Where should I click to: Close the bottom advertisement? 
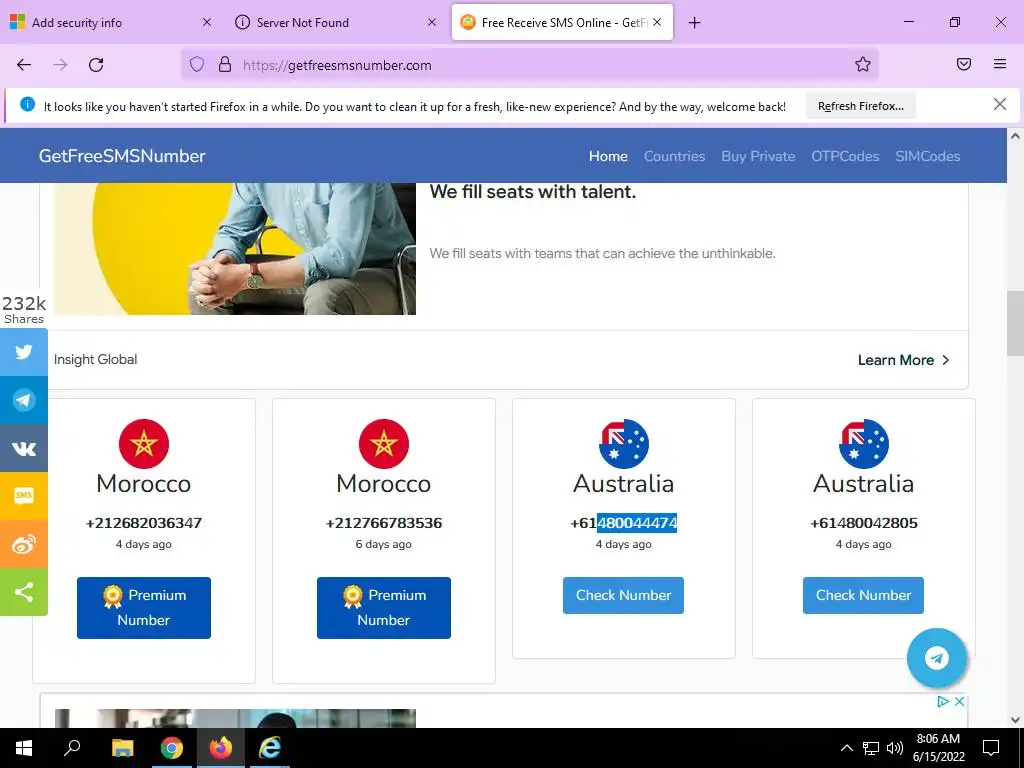coord(959,701)
